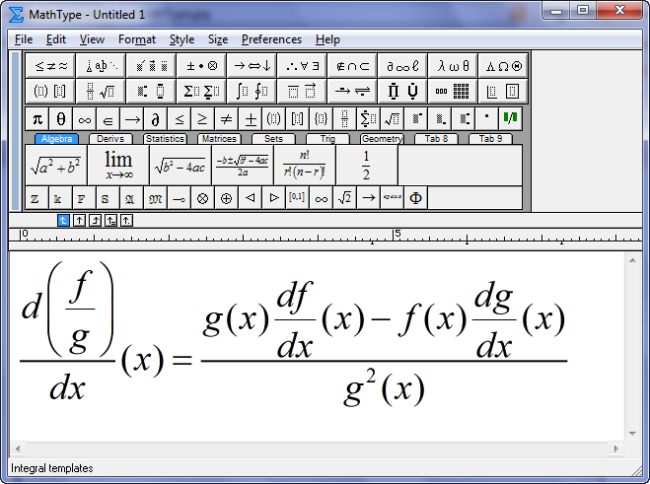Insert the partial derivative ∂ symbol
The image size is (650, 484).
[155, 119]
